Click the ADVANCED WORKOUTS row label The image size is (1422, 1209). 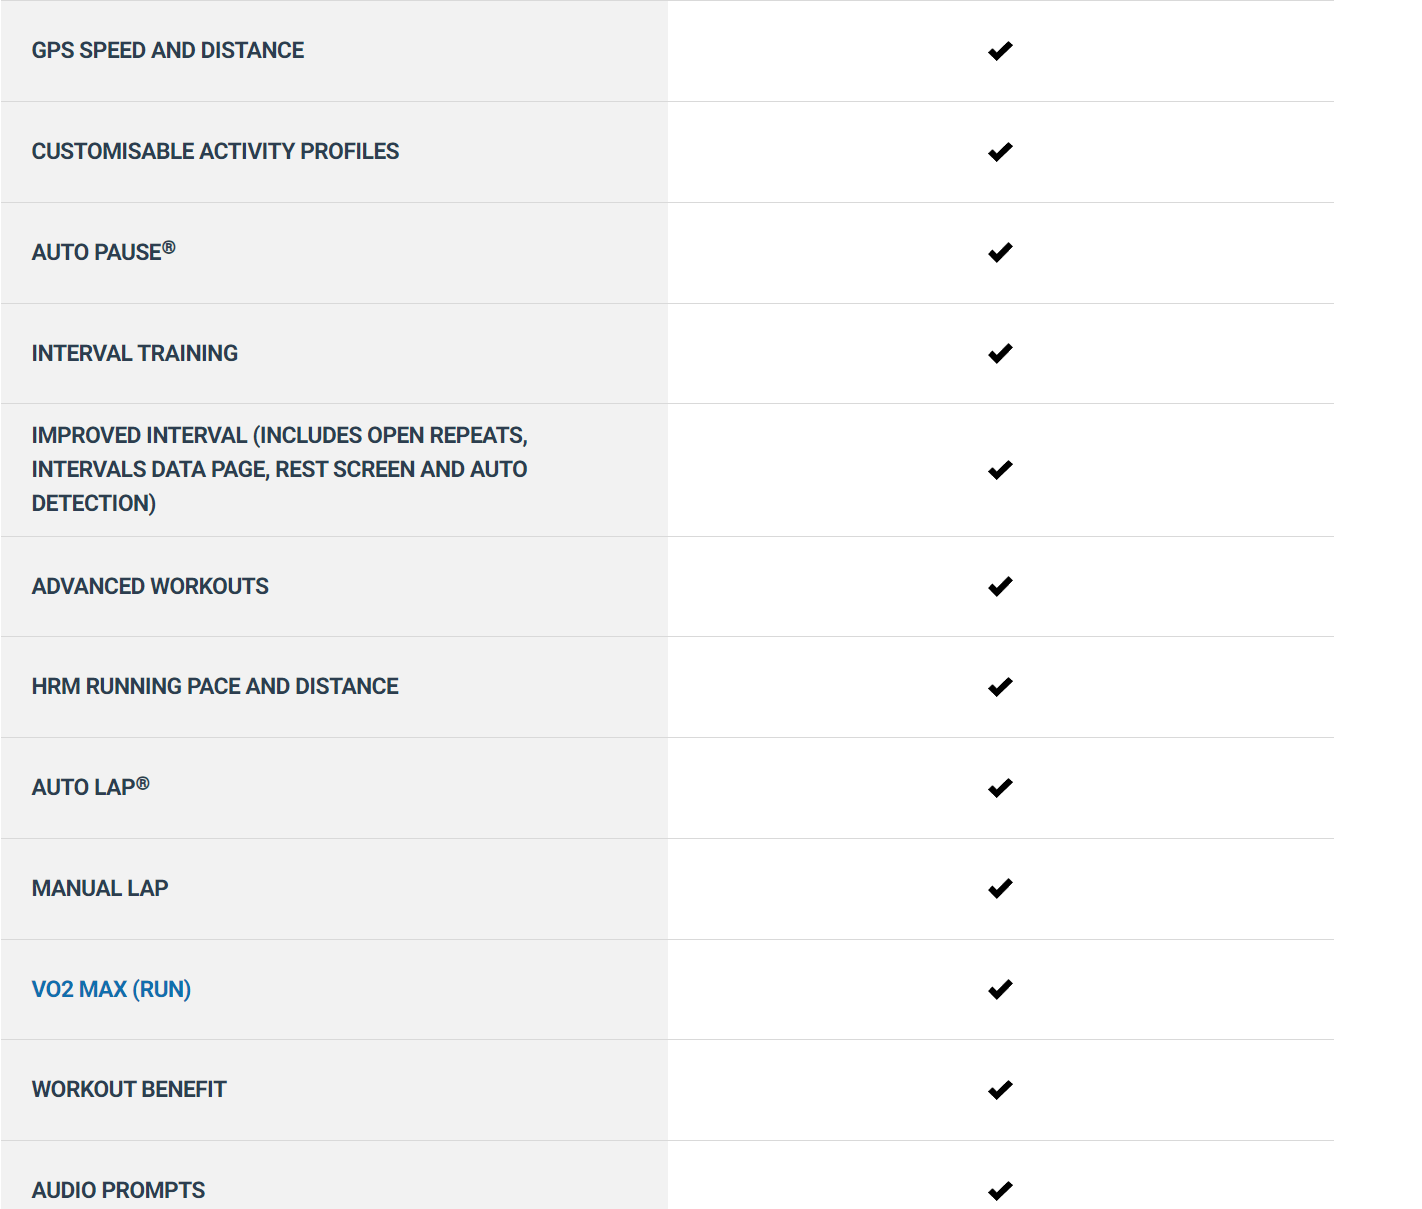pyautogui.click(x=150, y=586)
